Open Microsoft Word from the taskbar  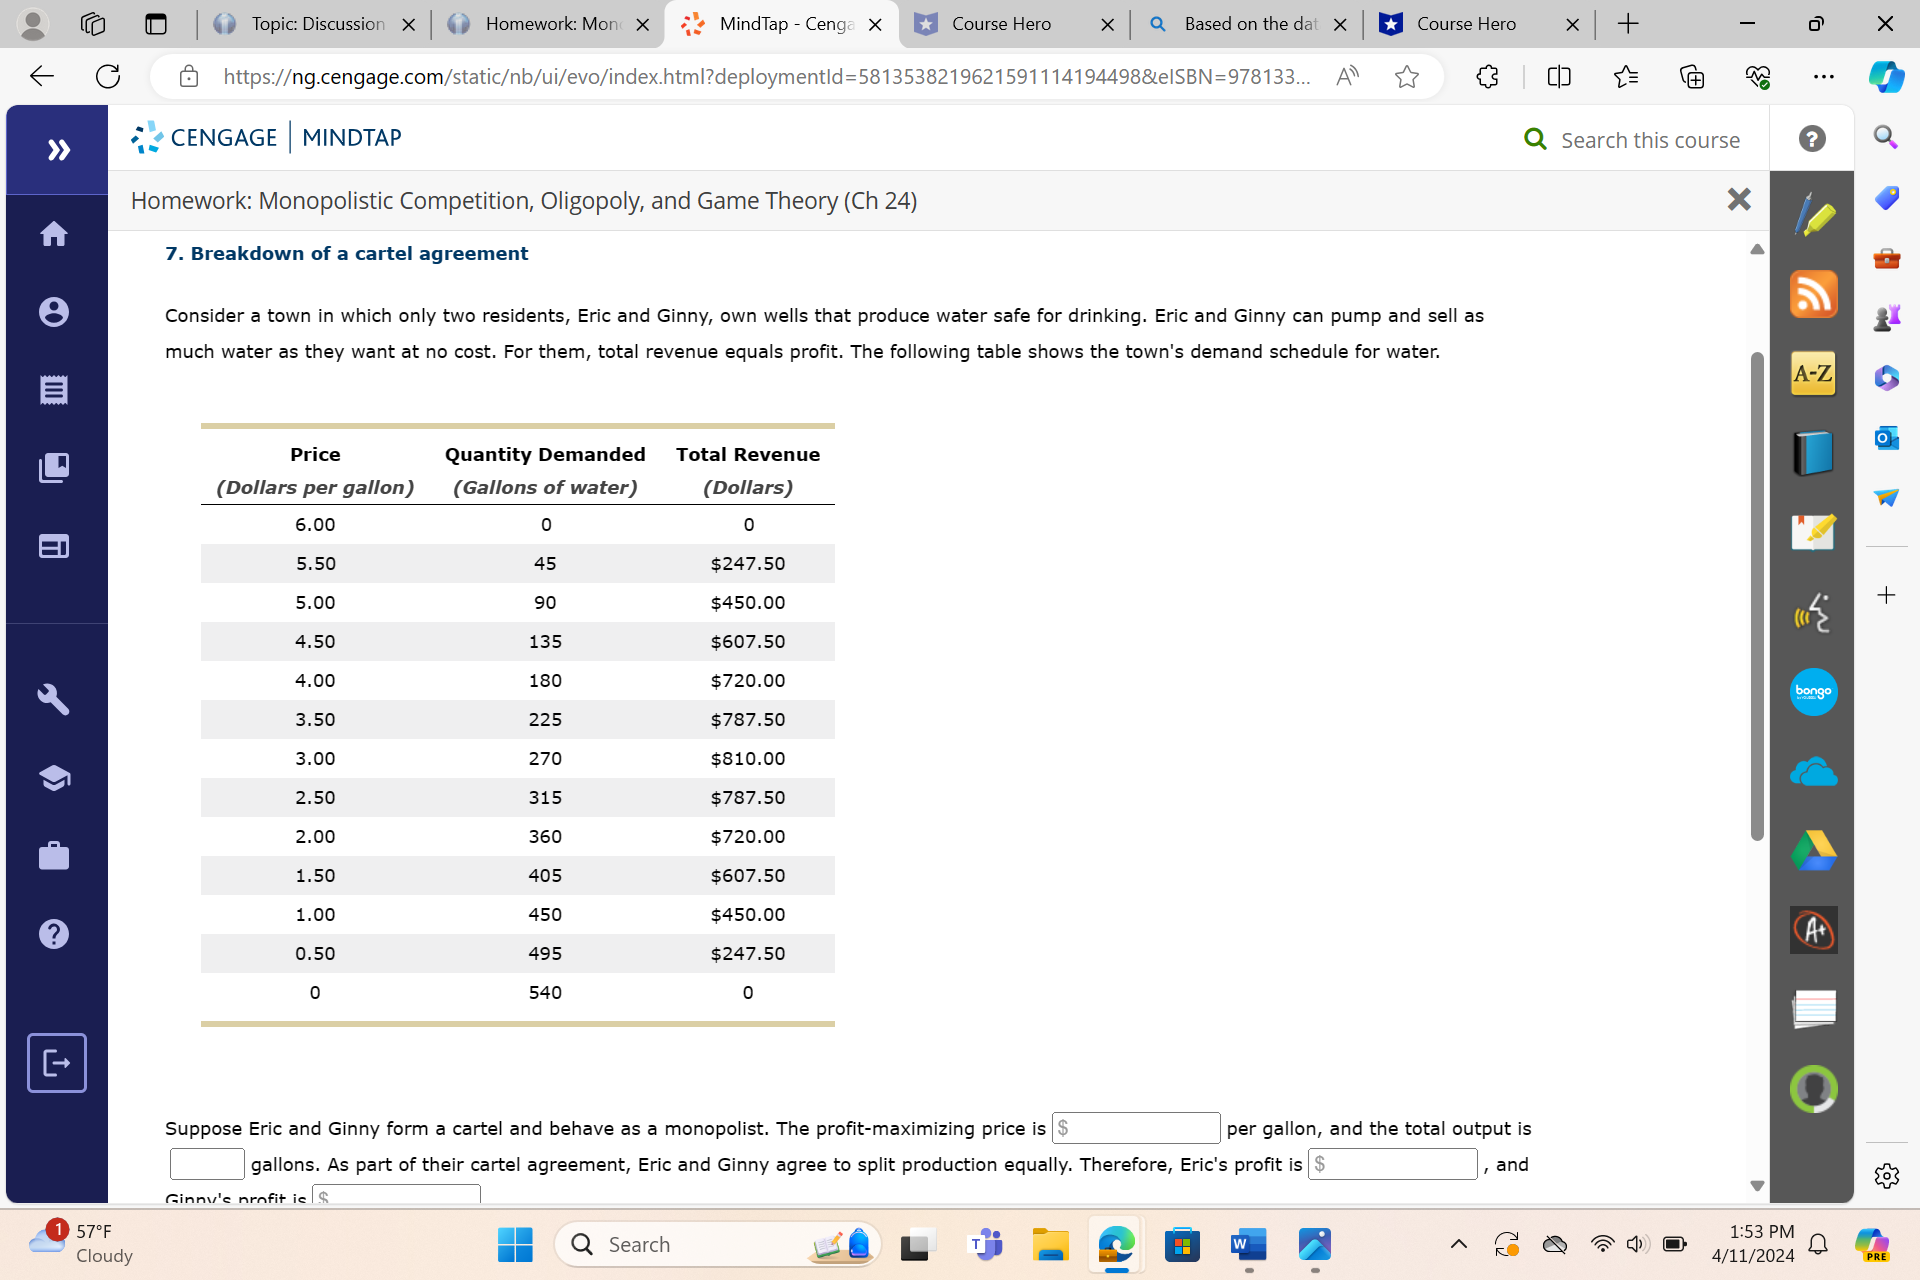click(1247, 1245)
